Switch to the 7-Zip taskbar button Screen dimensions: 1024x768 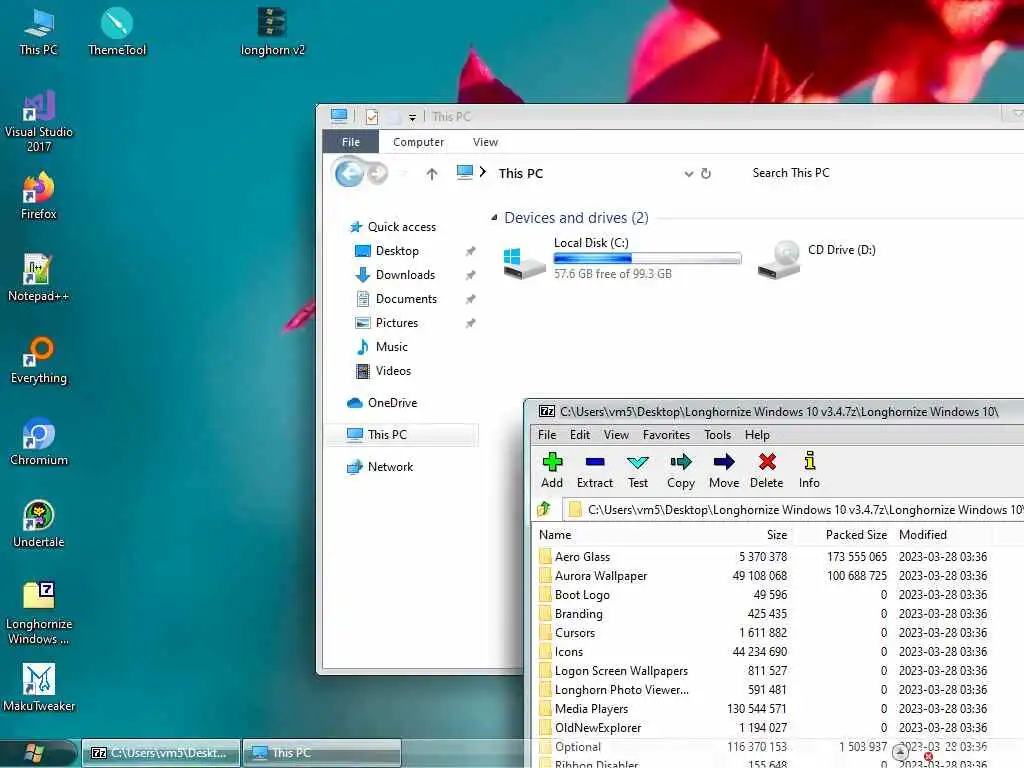coord(161,753)
